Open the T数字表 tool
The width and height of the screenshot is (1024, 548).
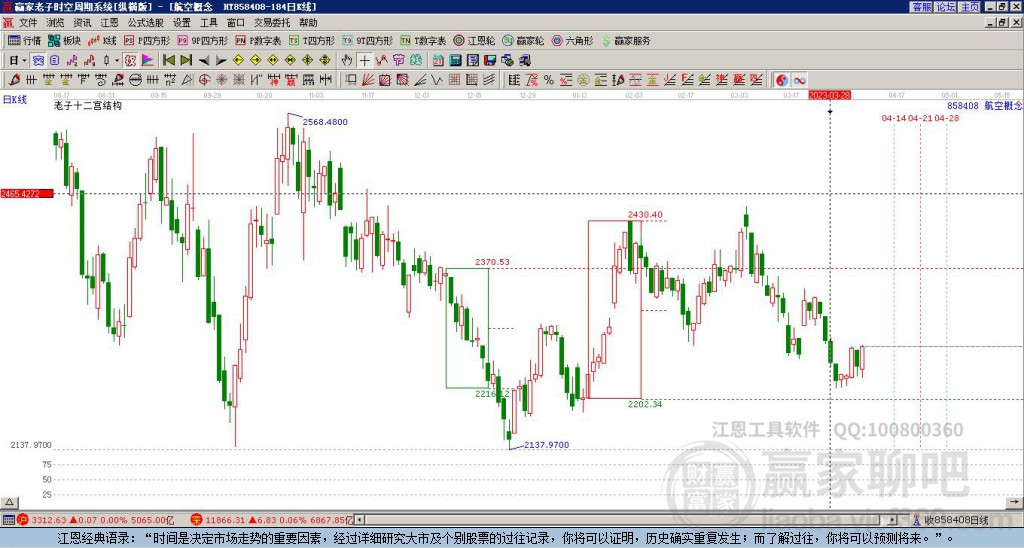(x=423, y=40)
